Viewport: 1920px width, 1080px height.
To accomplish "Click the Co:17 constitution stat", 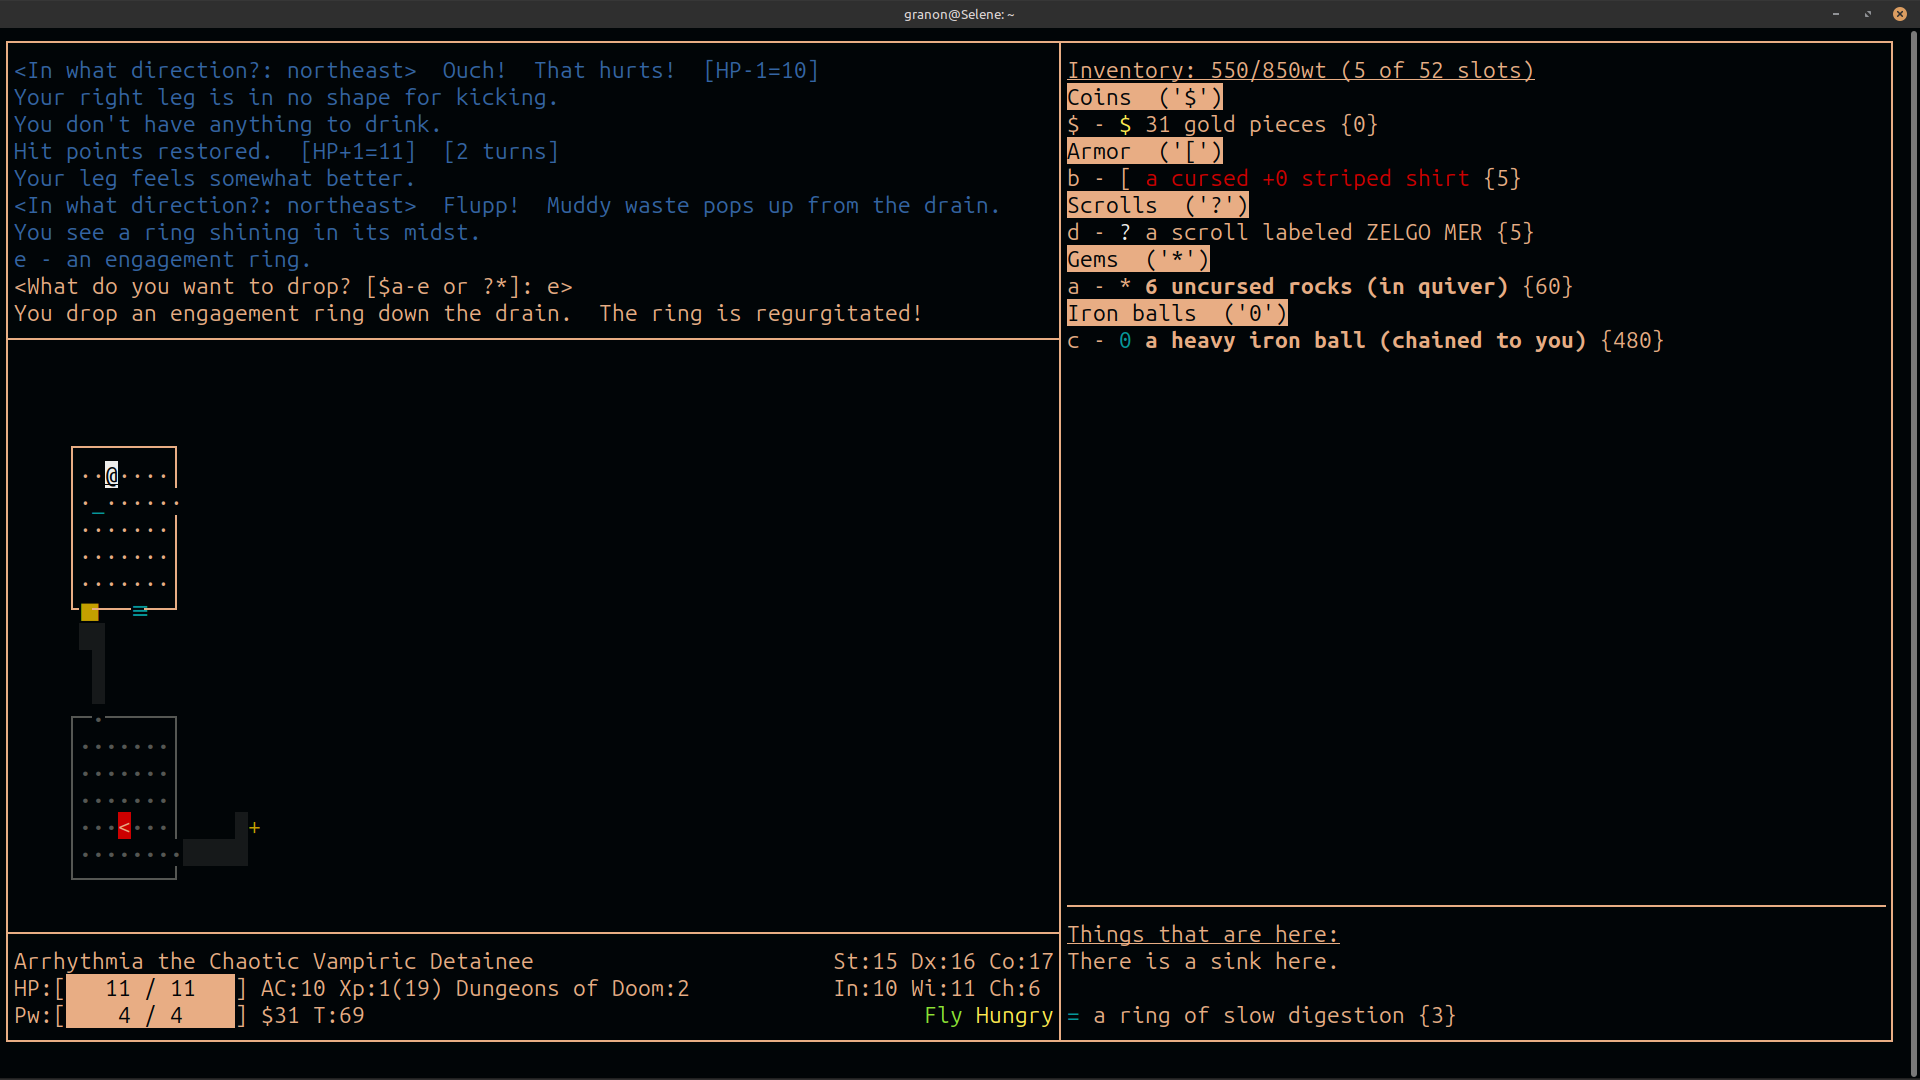I will click(x=1021, y=962).
